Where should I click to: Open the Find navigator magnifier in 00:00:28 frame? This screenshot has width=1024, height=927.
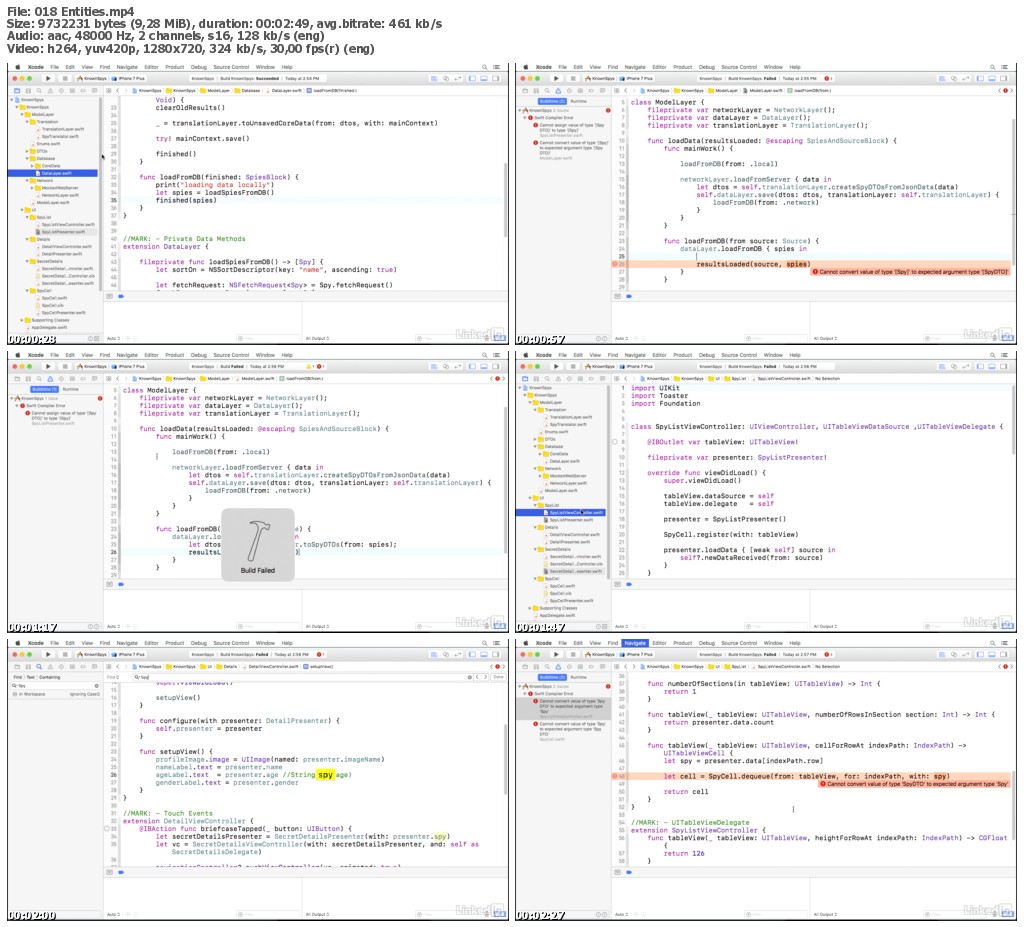pyautogui.click(x=39, y=90)
